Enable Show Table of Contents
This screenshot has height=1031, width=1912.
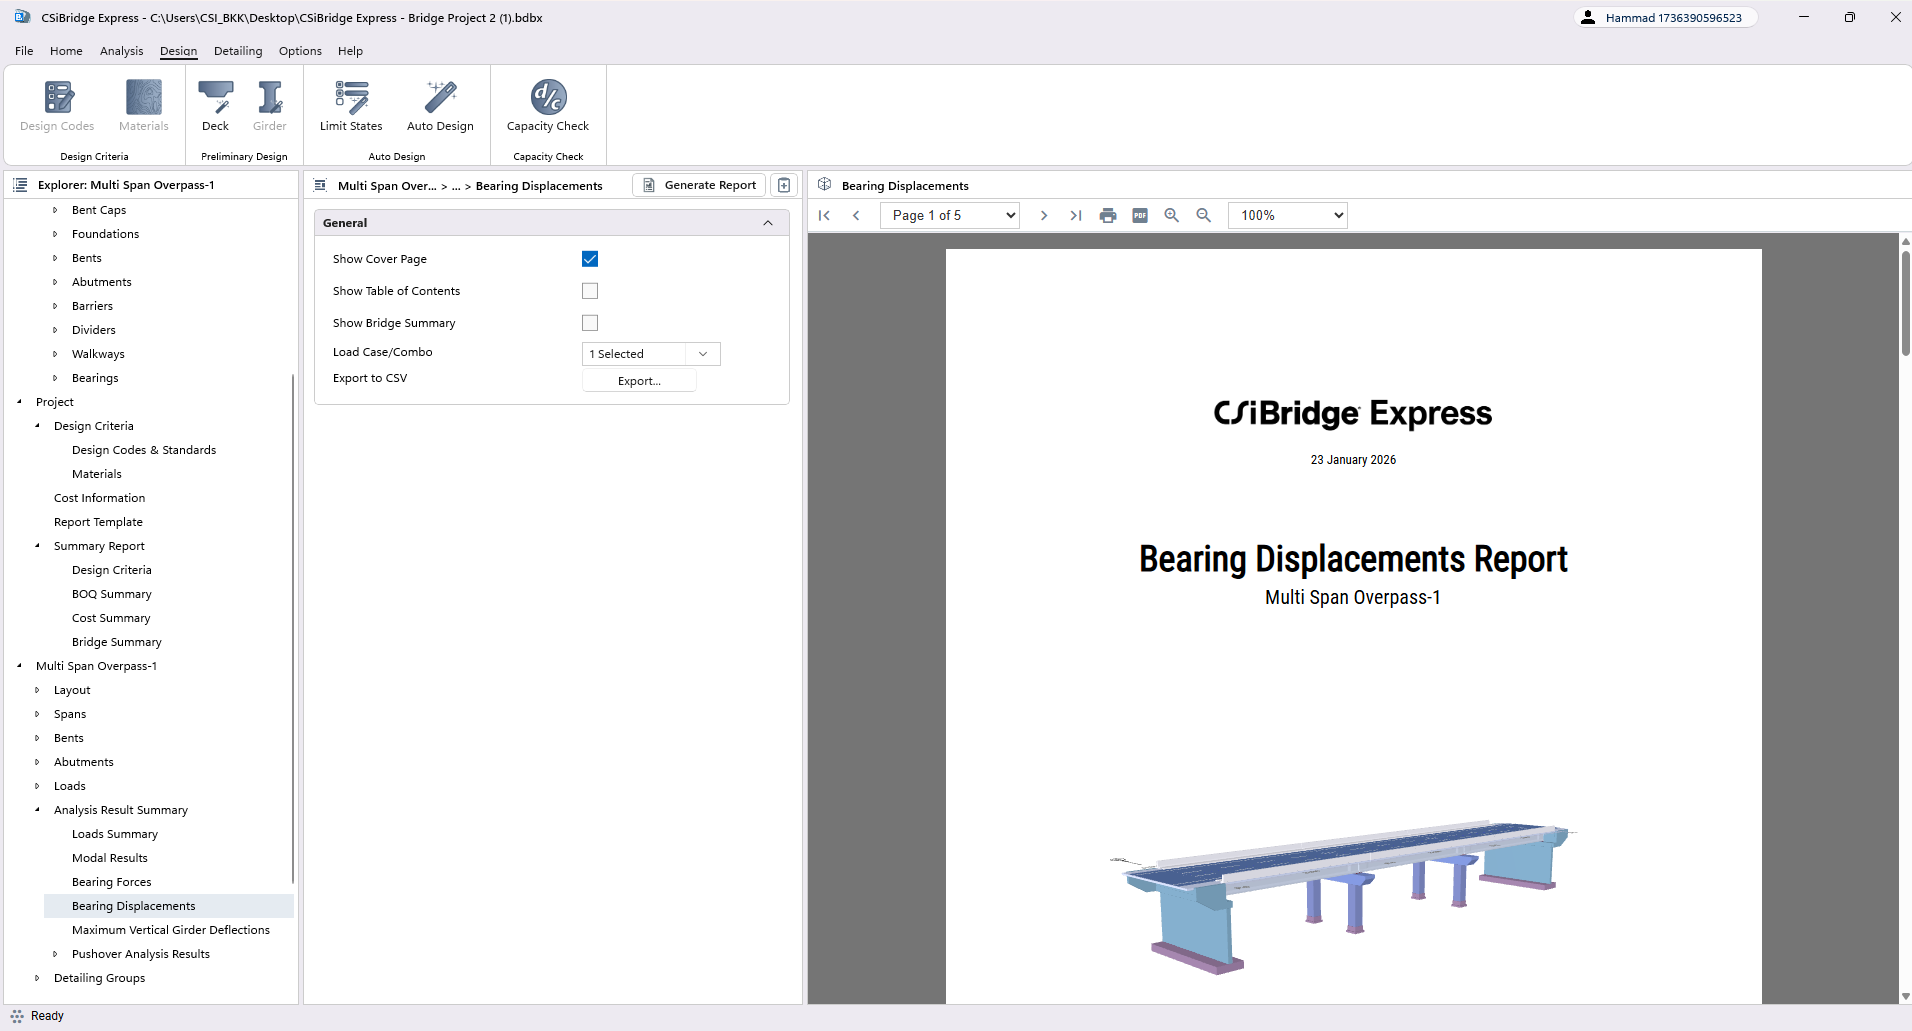click(590, 290)
